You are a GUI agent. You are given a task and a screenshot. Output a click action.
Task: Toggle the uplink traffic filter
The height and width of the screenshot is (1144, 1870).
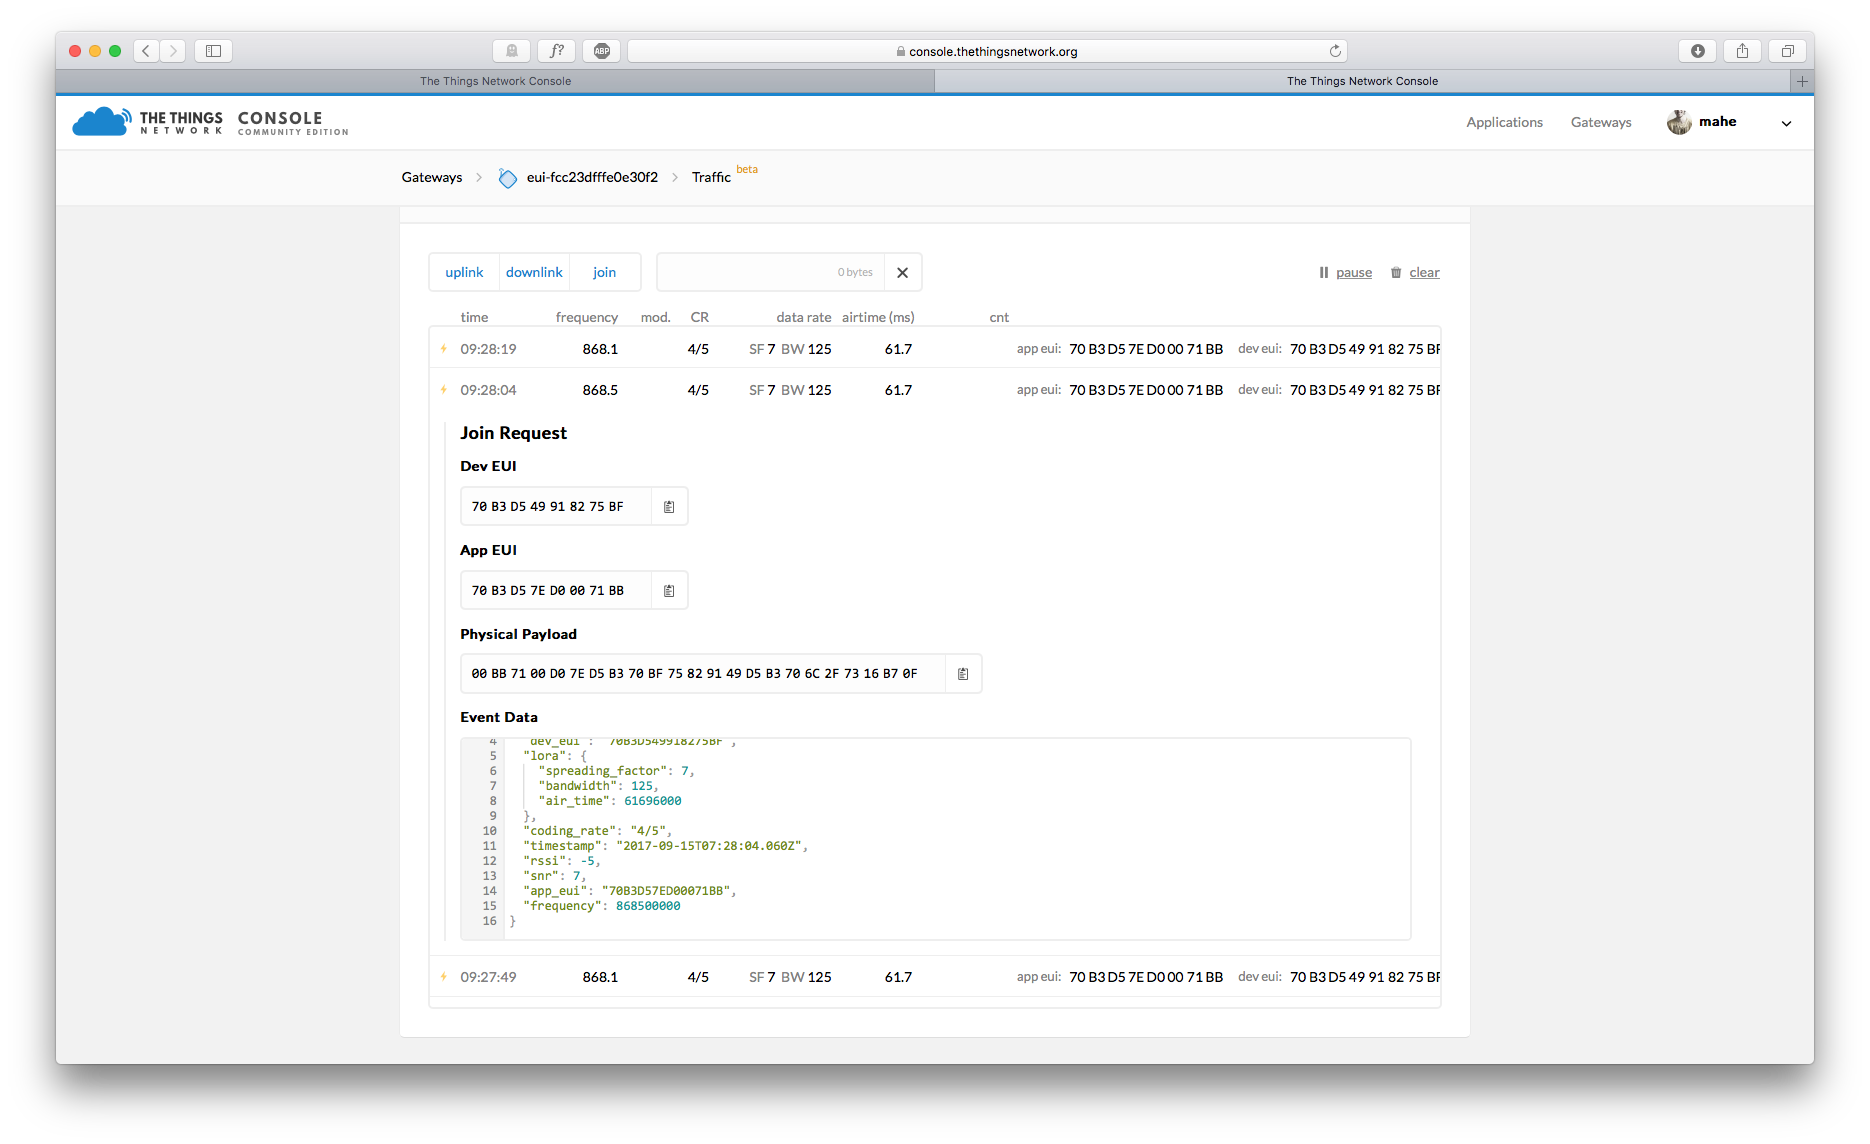(464, 272)
